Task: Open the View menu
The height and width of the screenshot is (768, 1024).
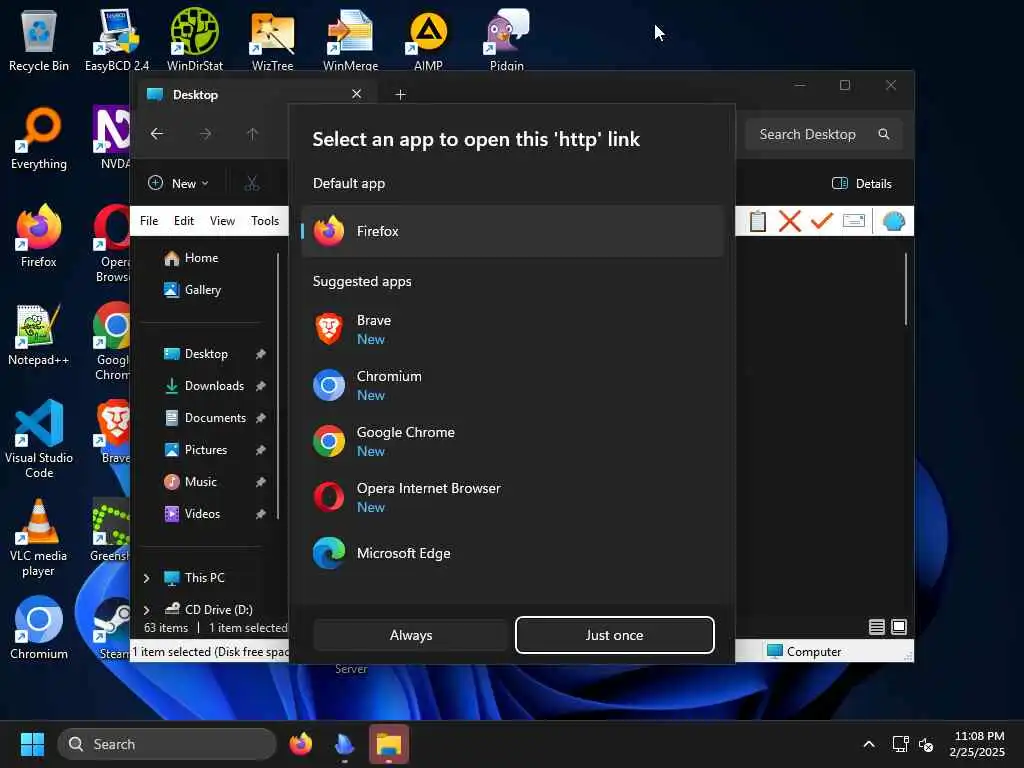Action: point(222,221)
